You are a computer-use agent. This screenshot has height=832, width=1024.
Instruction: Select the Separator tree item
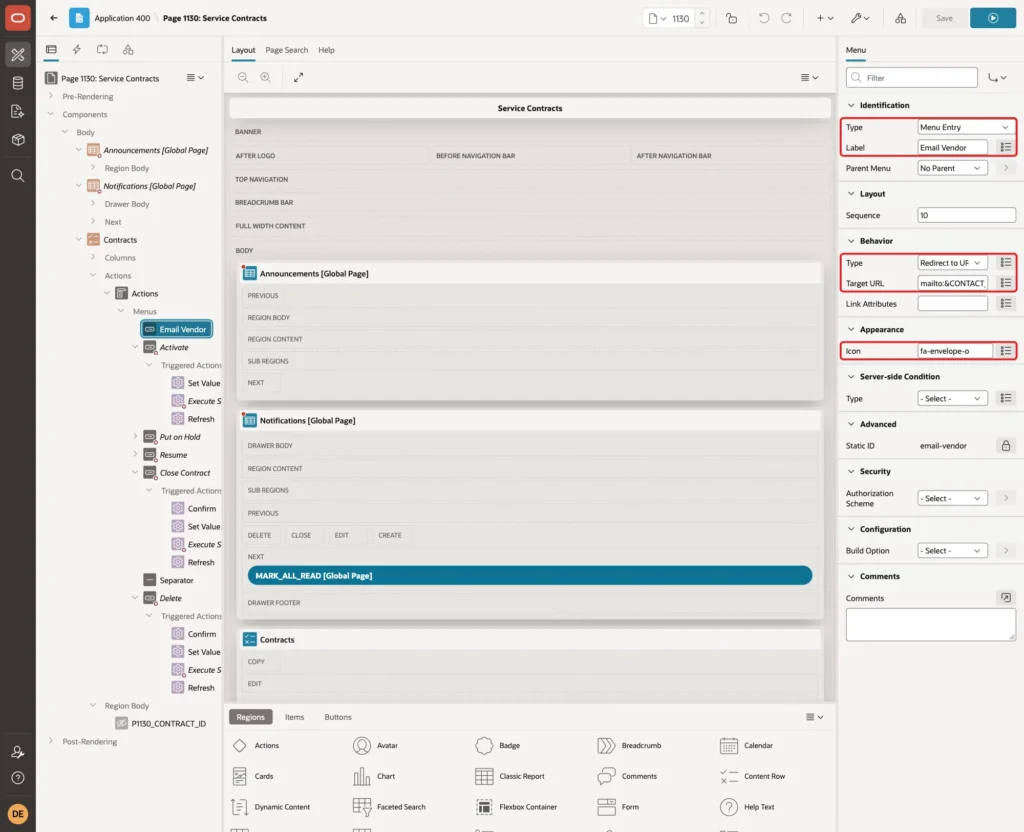(176, 580)
